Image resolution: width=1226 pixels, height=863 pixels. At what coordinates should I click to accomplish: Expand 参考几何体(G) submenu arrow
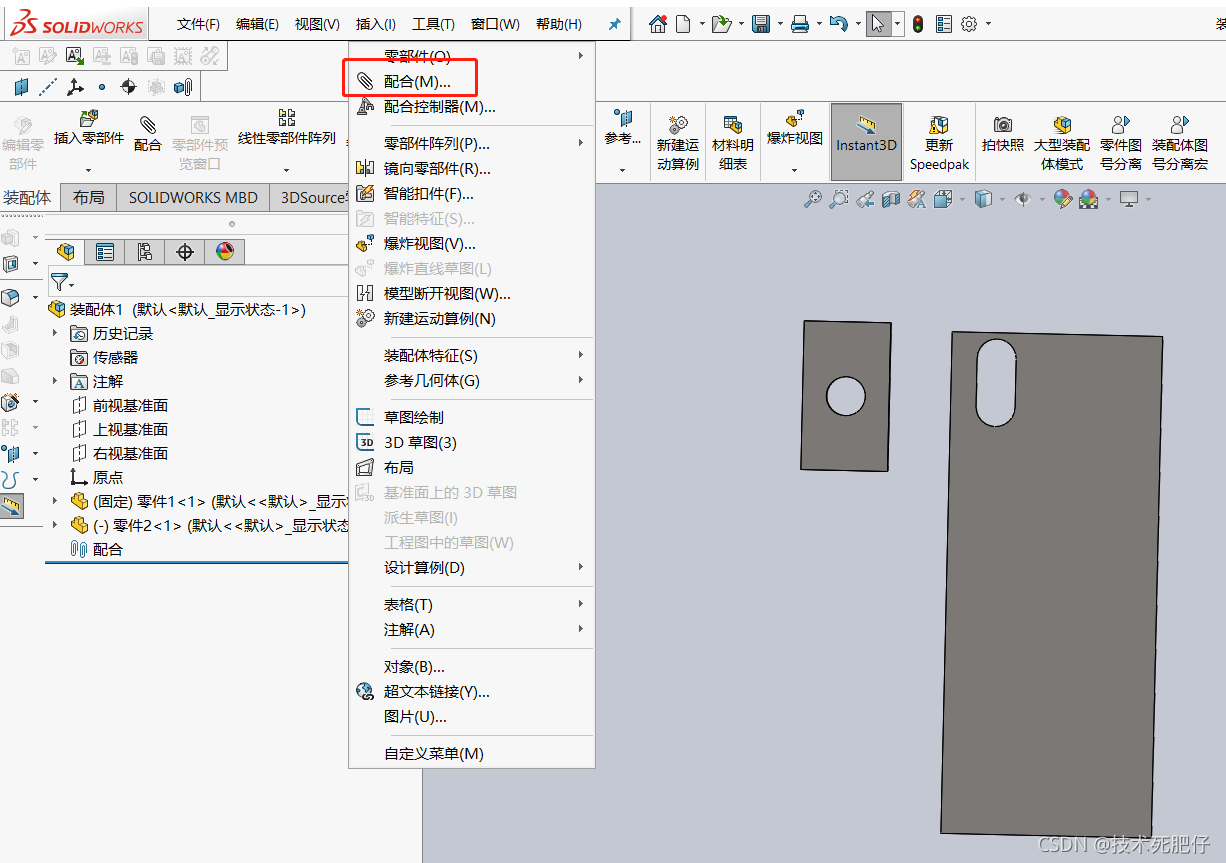[580, 380]
